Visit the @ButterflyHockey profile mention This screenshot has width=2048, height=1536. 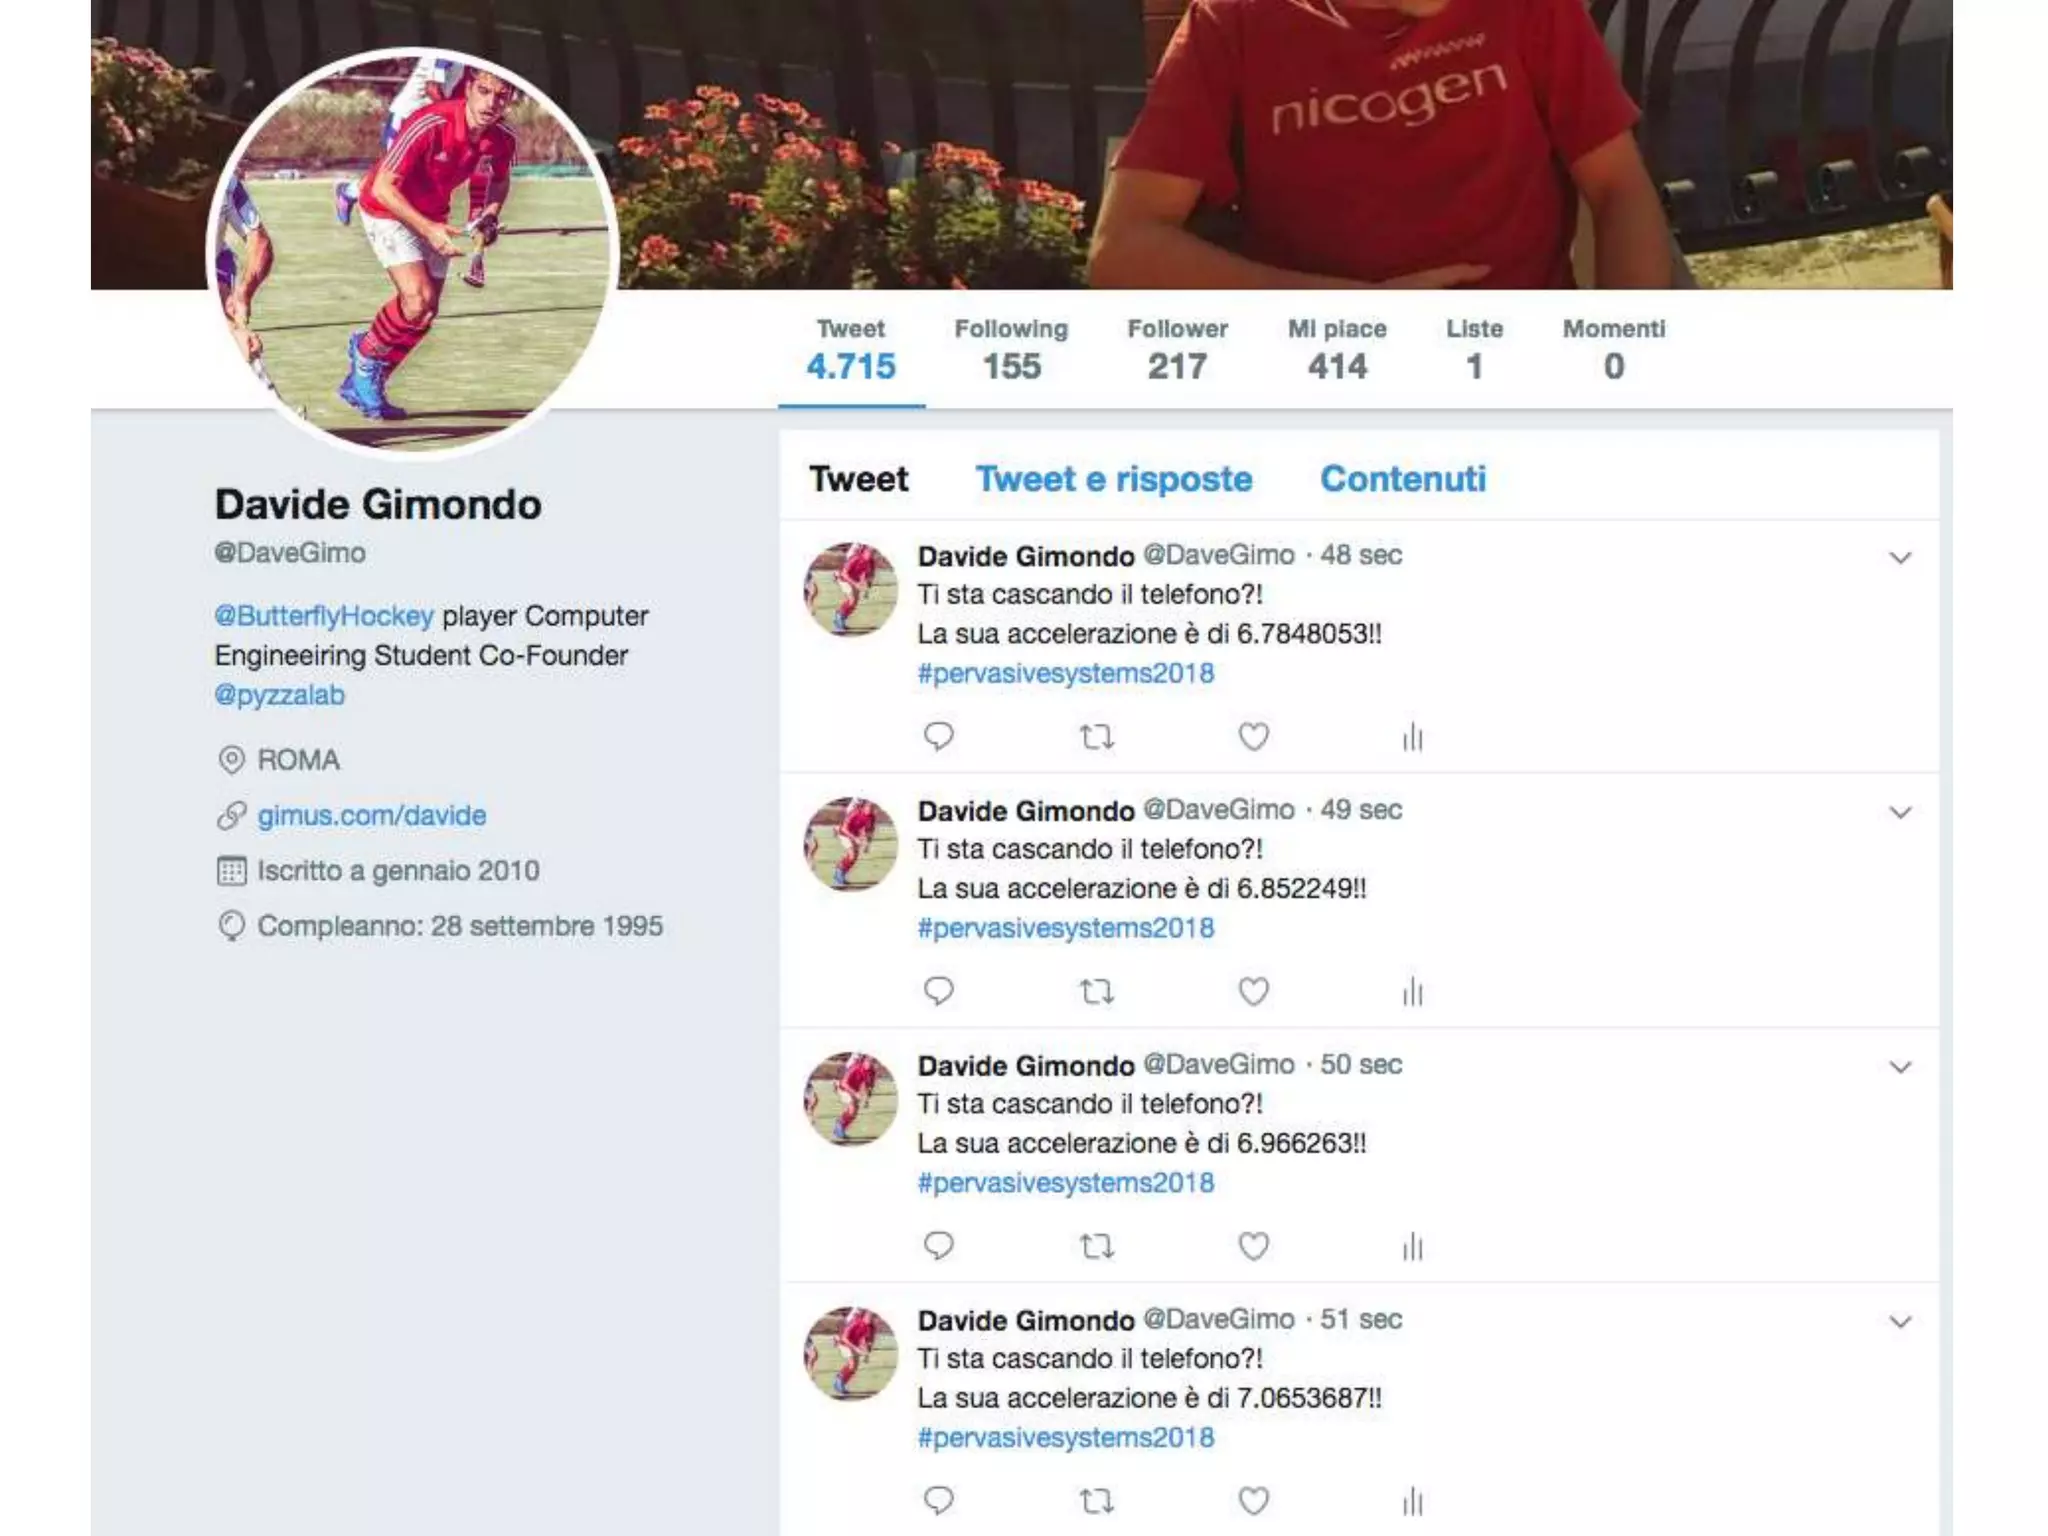pyautogui.click(x=324, y=616)
